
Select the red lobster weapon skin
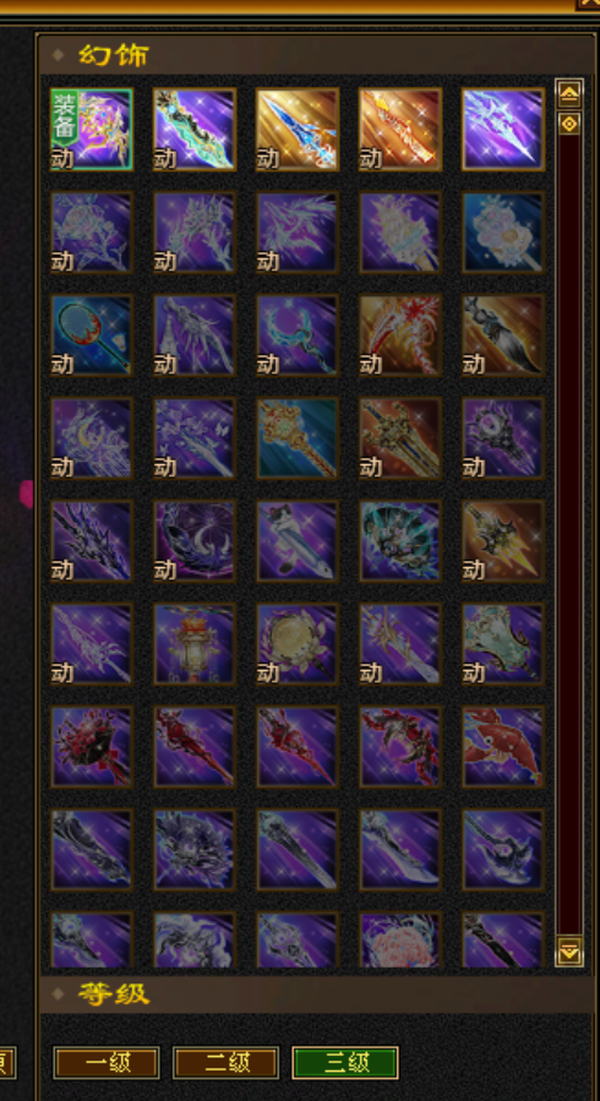[x=503, y=747]
